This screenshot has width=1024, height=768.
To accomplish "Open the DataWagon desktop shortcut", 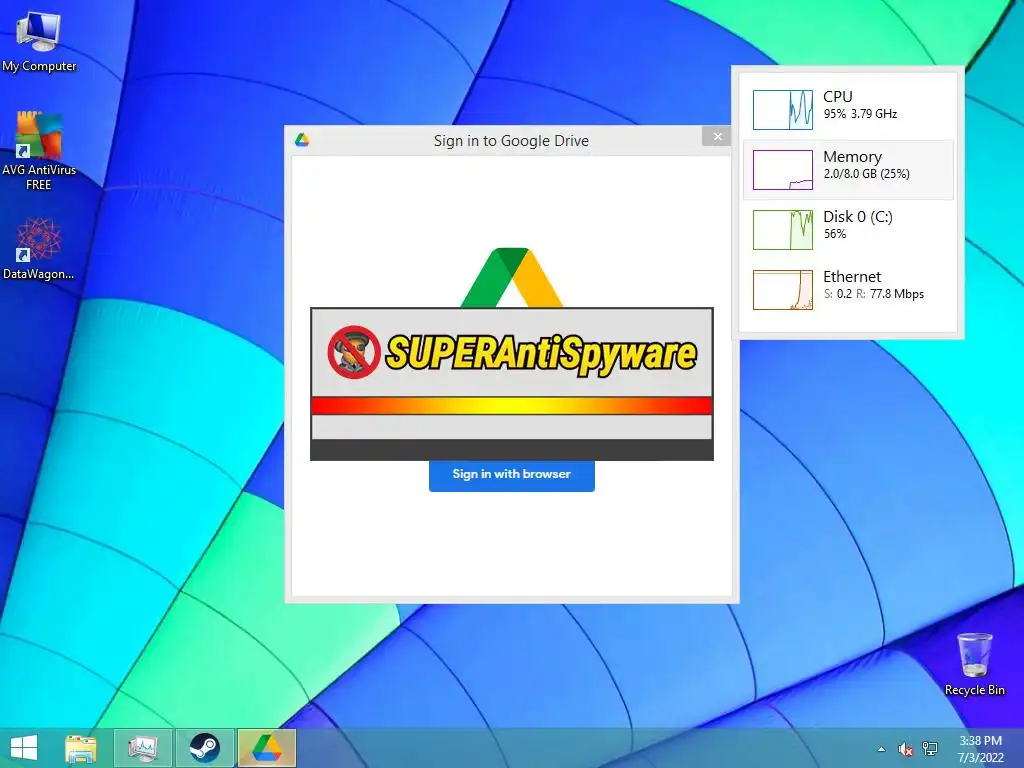I will coord(39,249).
